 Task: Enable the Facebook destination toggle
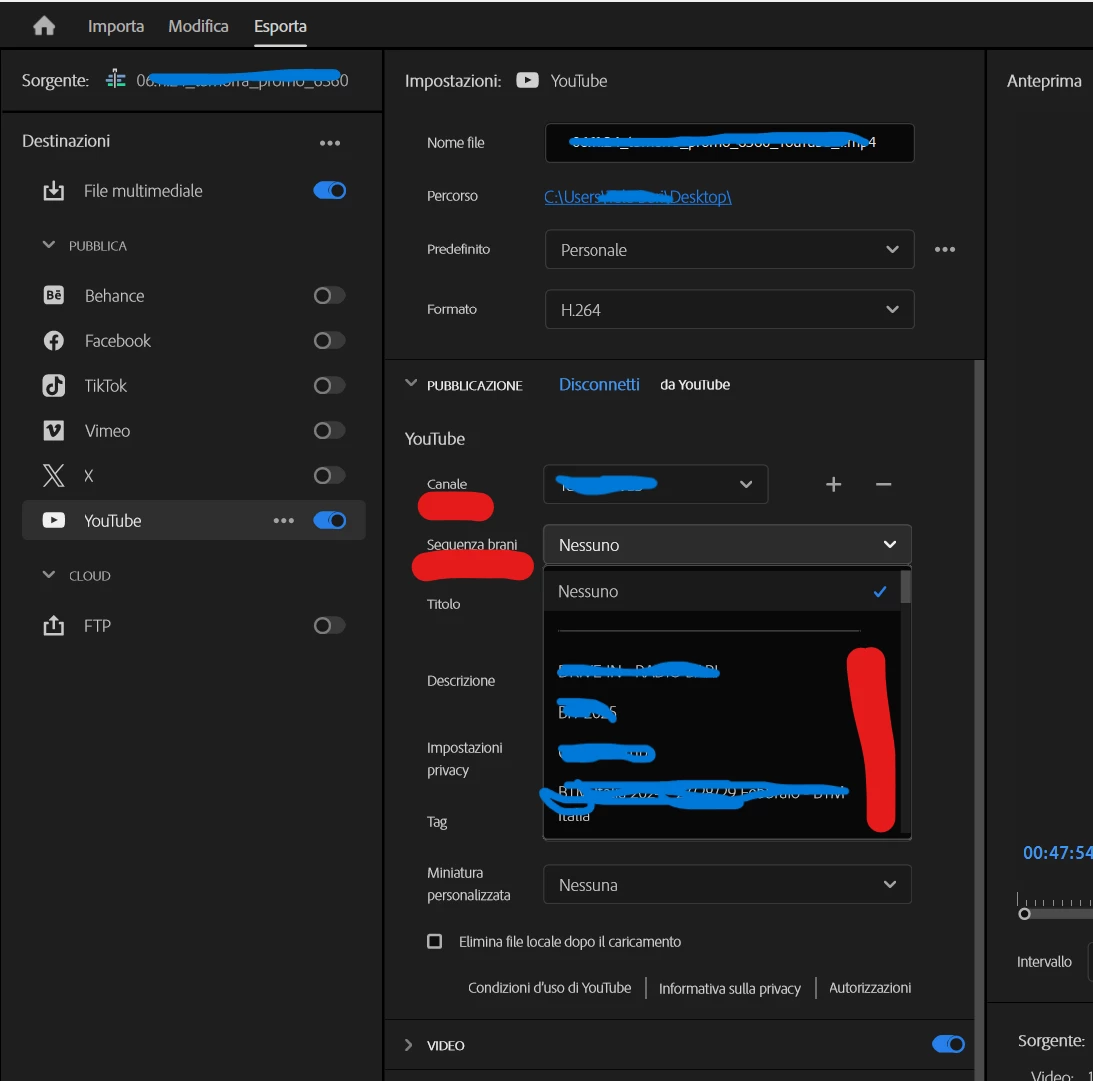click(330, 341)
